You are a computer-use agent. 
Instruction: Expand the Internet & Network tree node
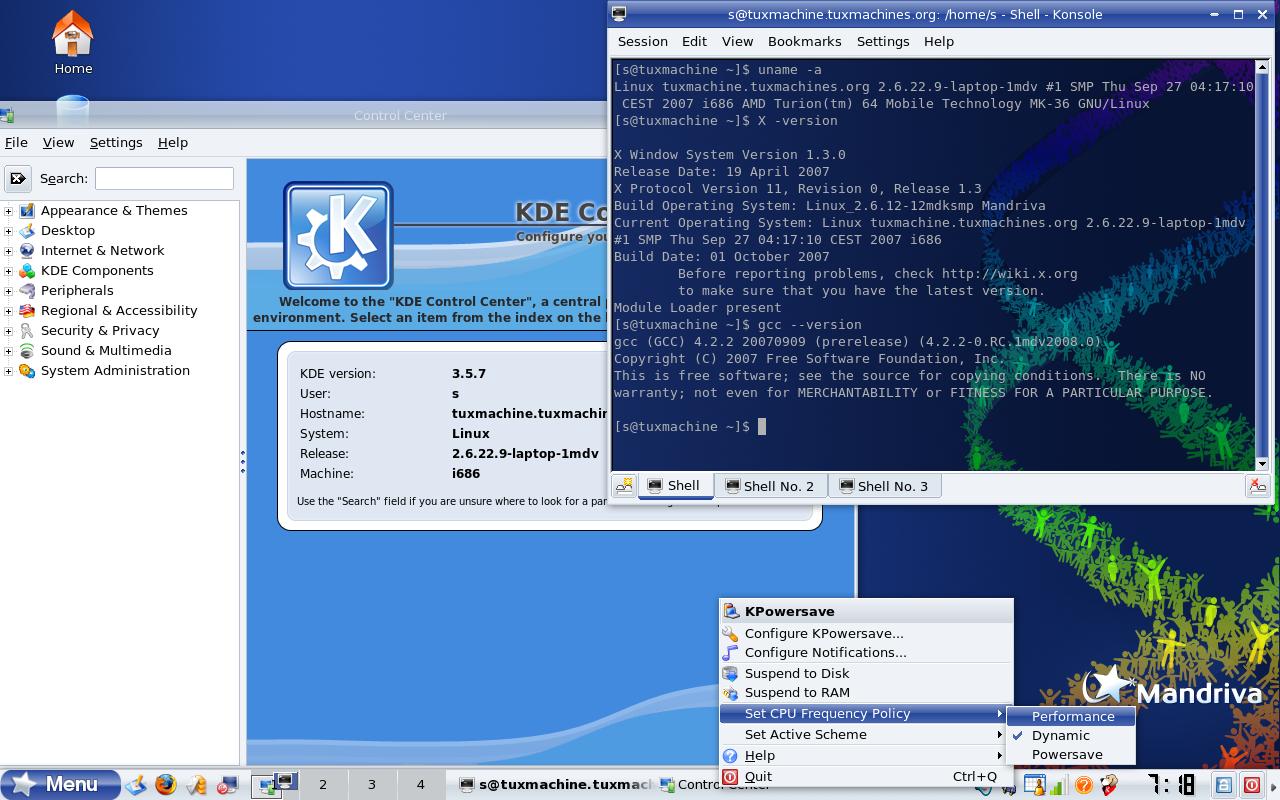9,251
